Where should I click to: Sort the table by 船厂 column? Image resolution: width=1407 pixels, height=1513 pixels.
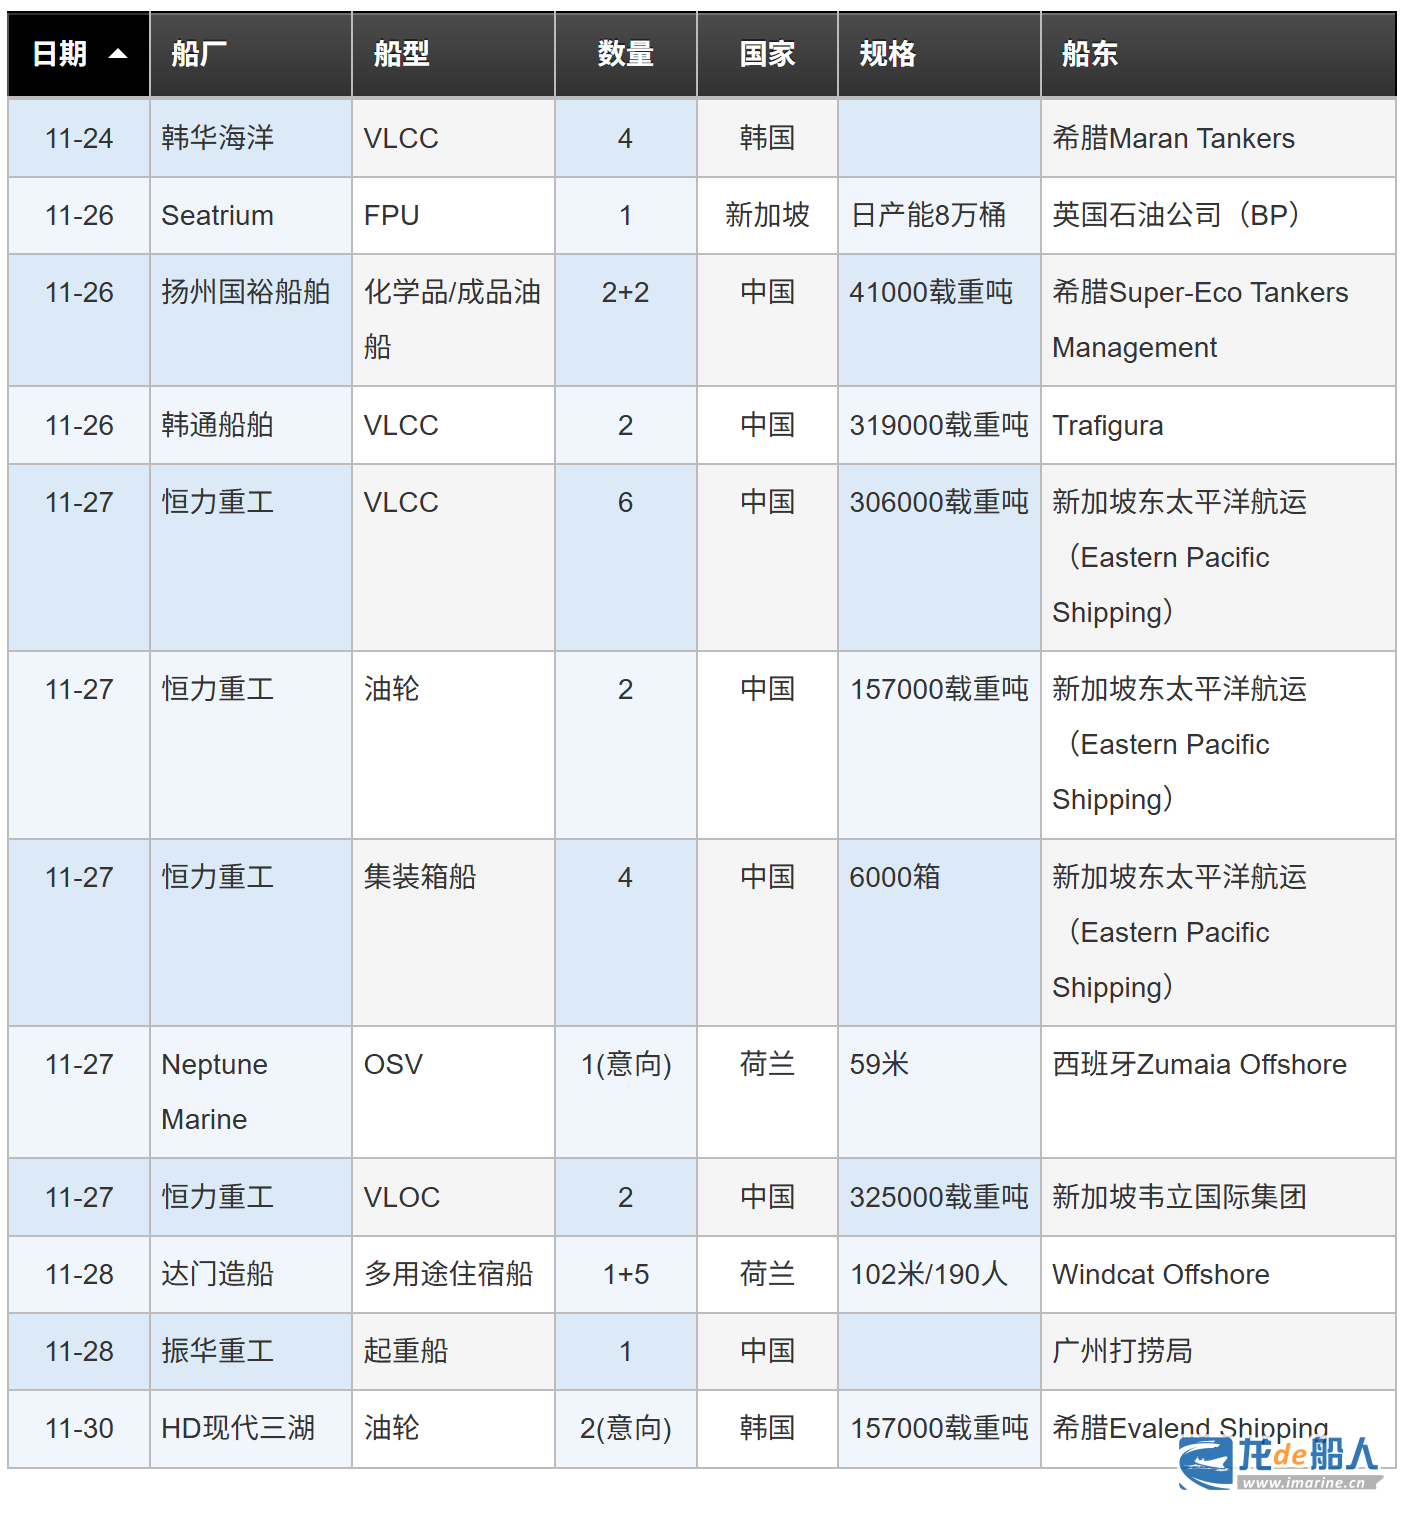pyautogui.click(x=199, y=54)
